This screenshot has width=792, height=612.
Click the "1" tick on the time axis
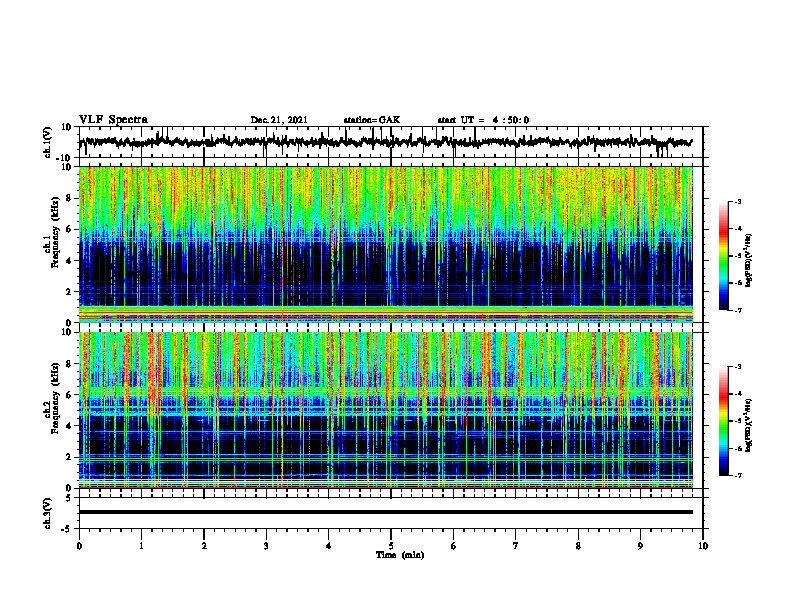141,546
